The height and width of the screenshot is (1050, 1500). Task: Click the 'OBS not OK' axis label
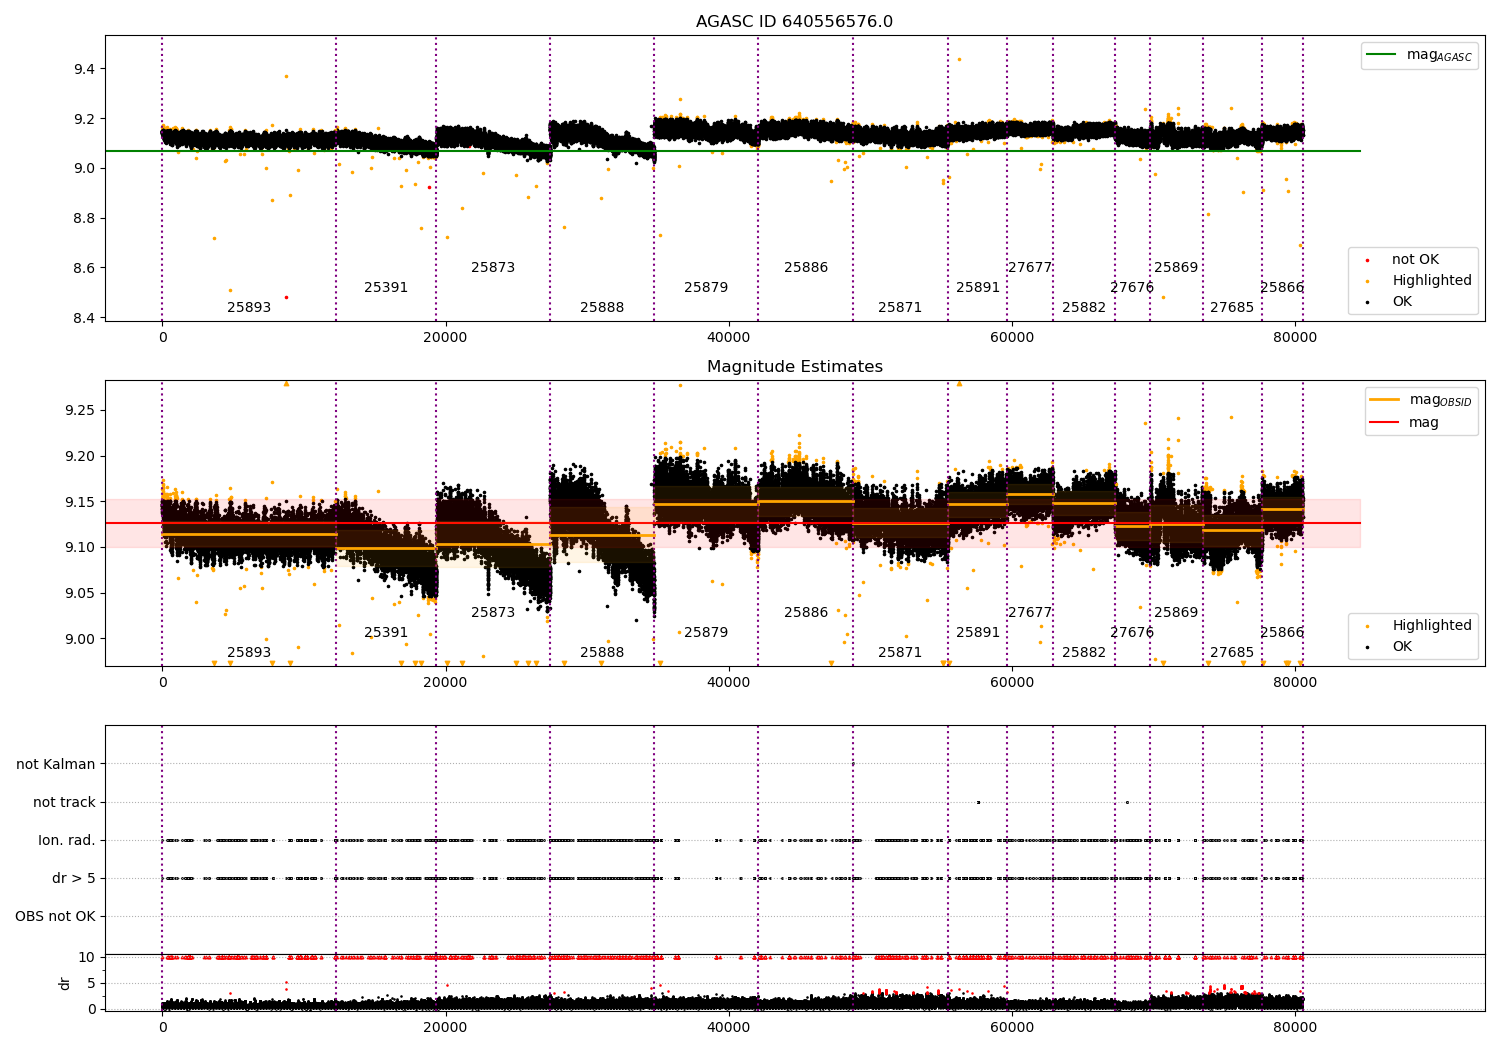click(56, 917)
